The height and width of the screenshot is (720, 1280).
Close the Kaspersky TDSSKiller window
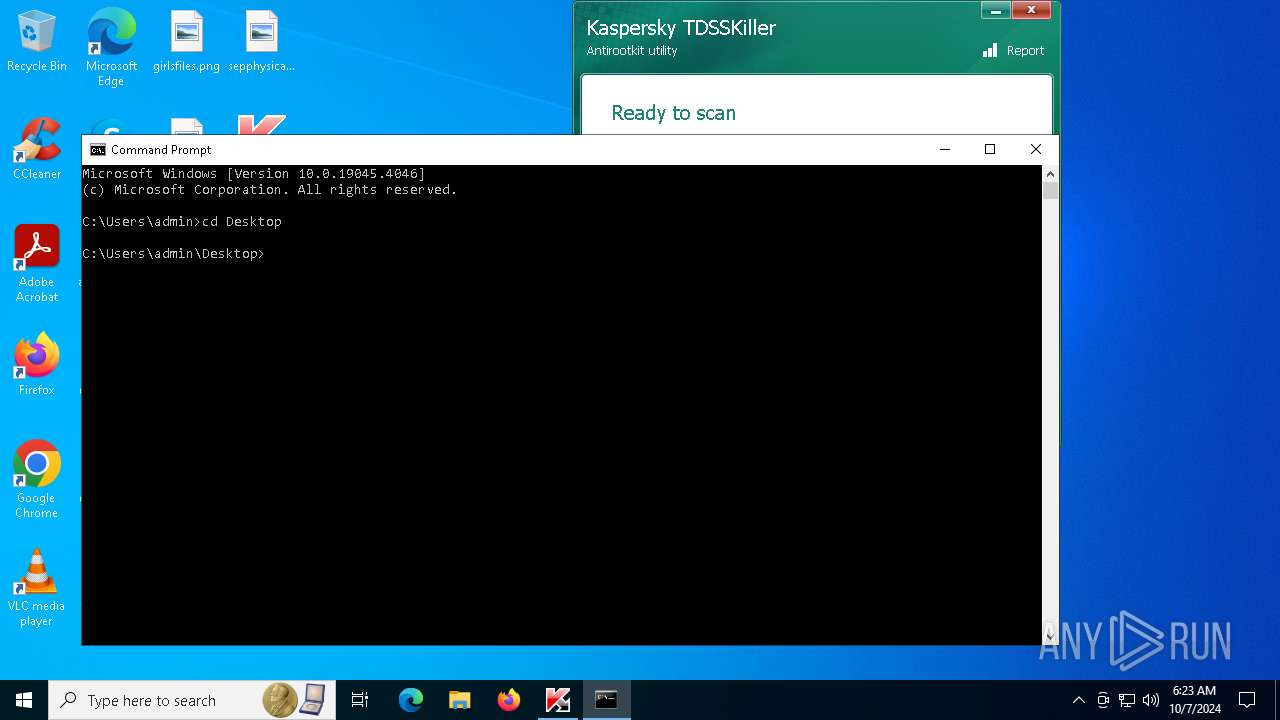pos(1030,11)
